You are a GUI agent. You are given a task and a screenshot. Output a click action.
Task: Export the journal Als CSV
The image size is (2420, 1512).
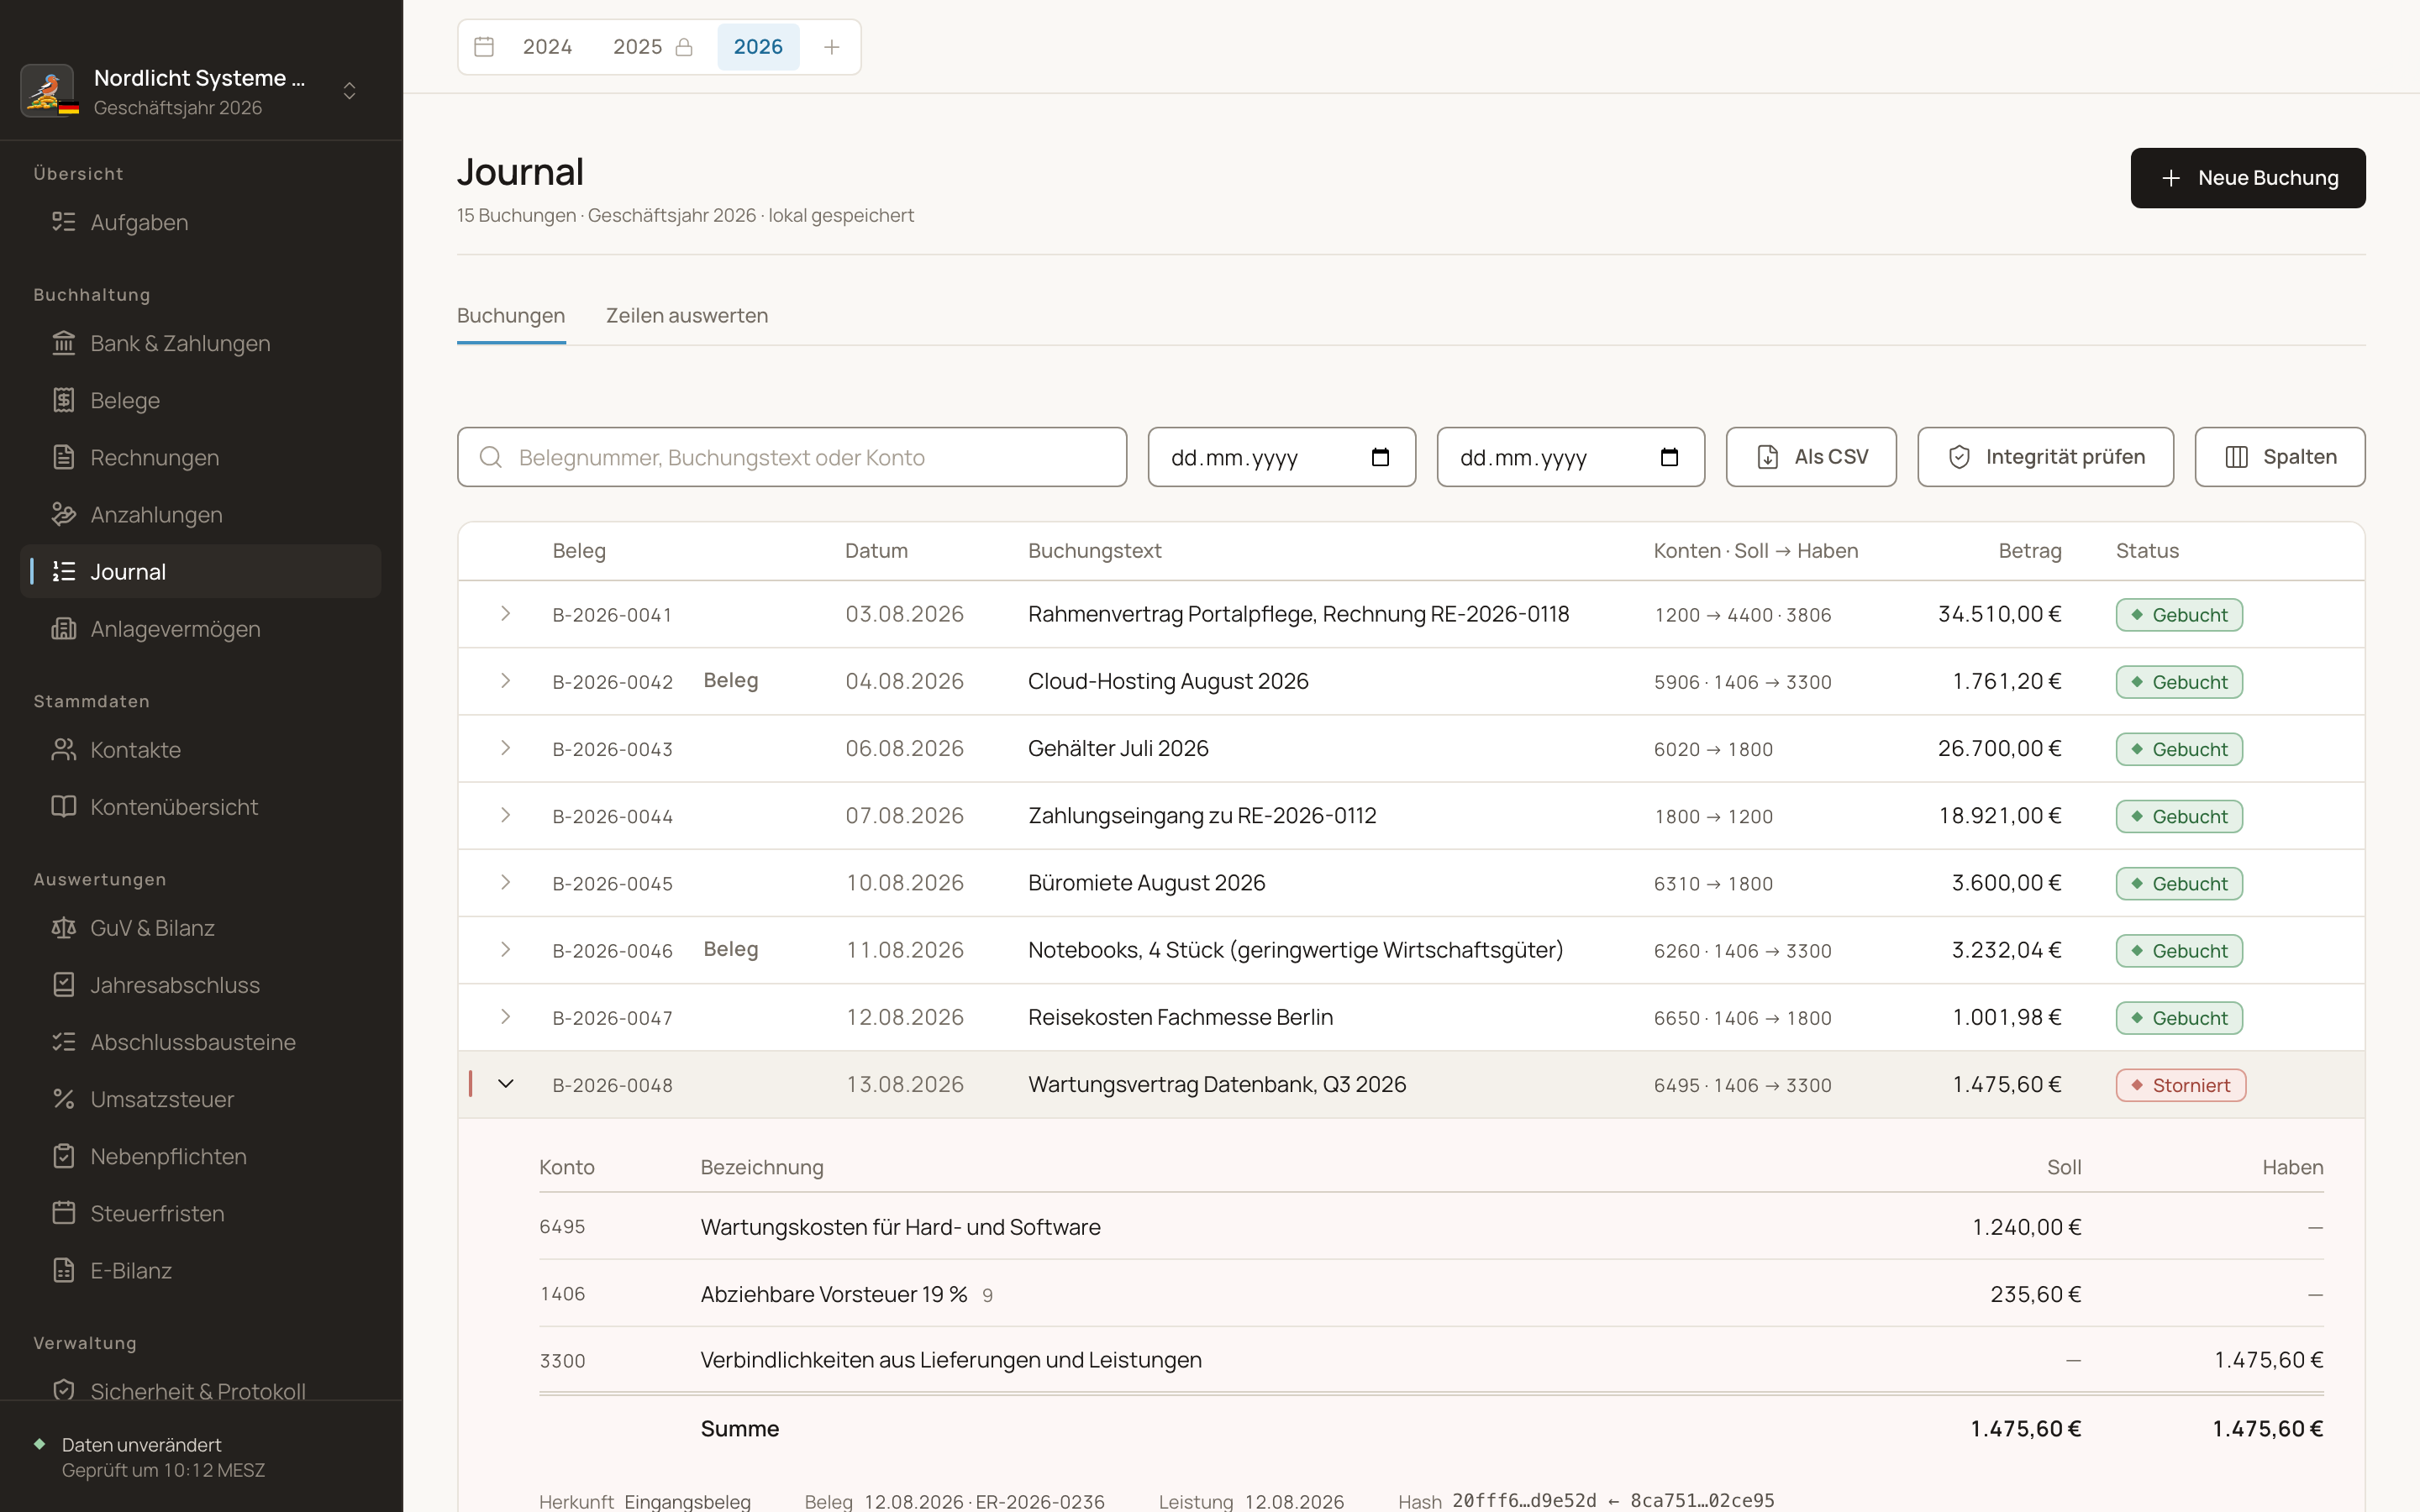tap(1811, 457)
